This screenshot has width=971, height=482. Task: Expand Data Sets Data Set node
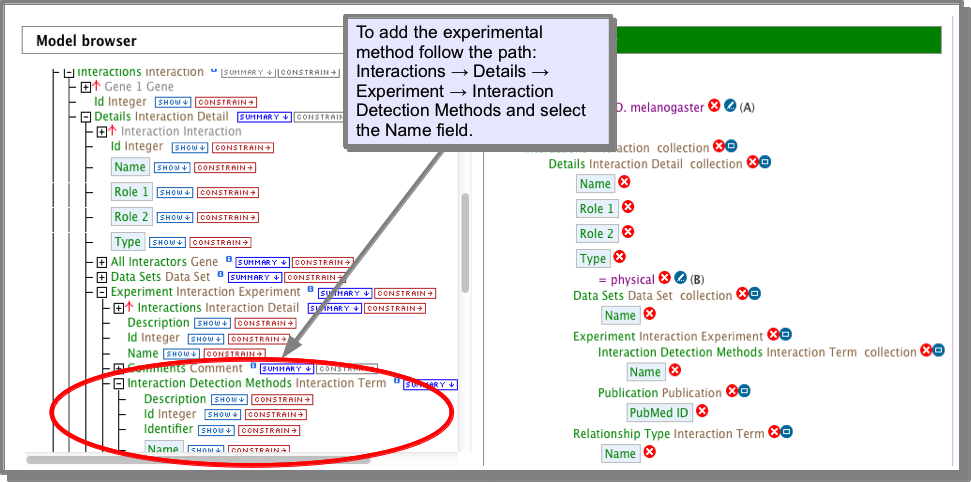[x=102, y=278]
